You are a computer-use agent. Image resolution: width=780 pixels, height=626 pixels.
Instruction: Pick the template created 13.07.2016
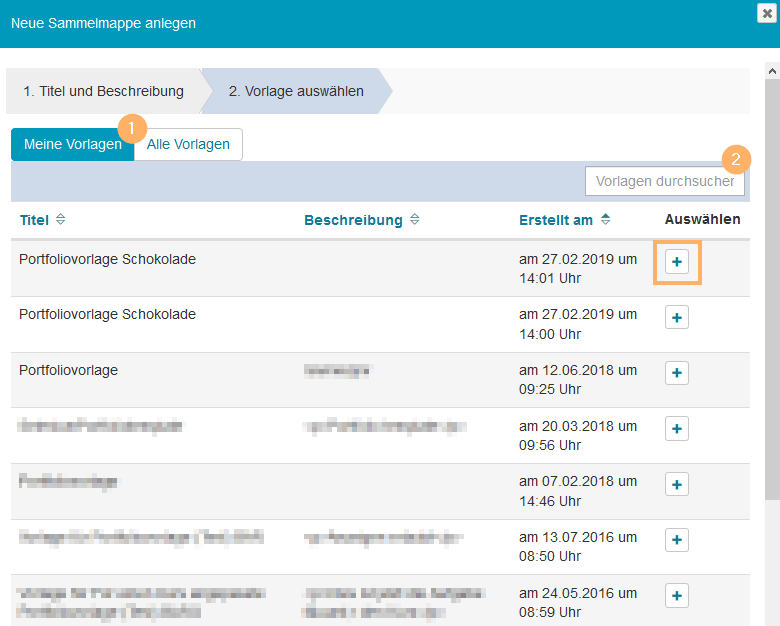[x=677, y=541]
